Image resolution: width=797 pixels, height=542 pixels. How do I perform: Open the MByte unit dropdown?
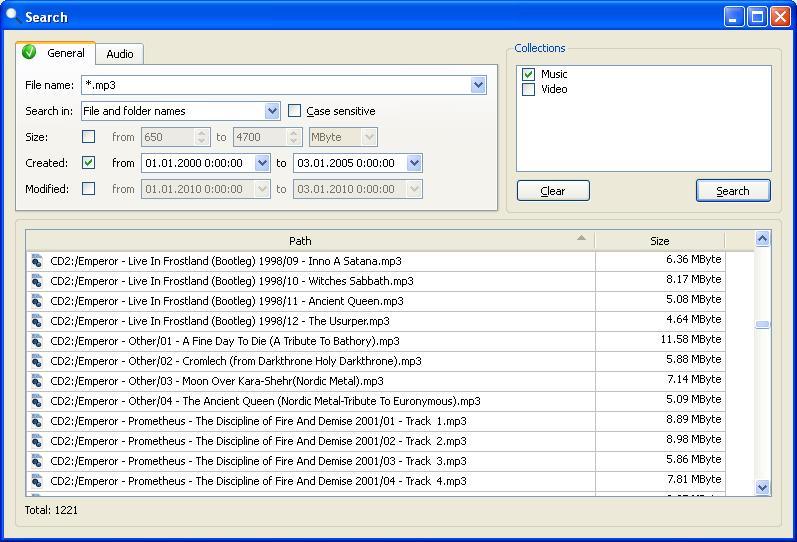(370, 137)
